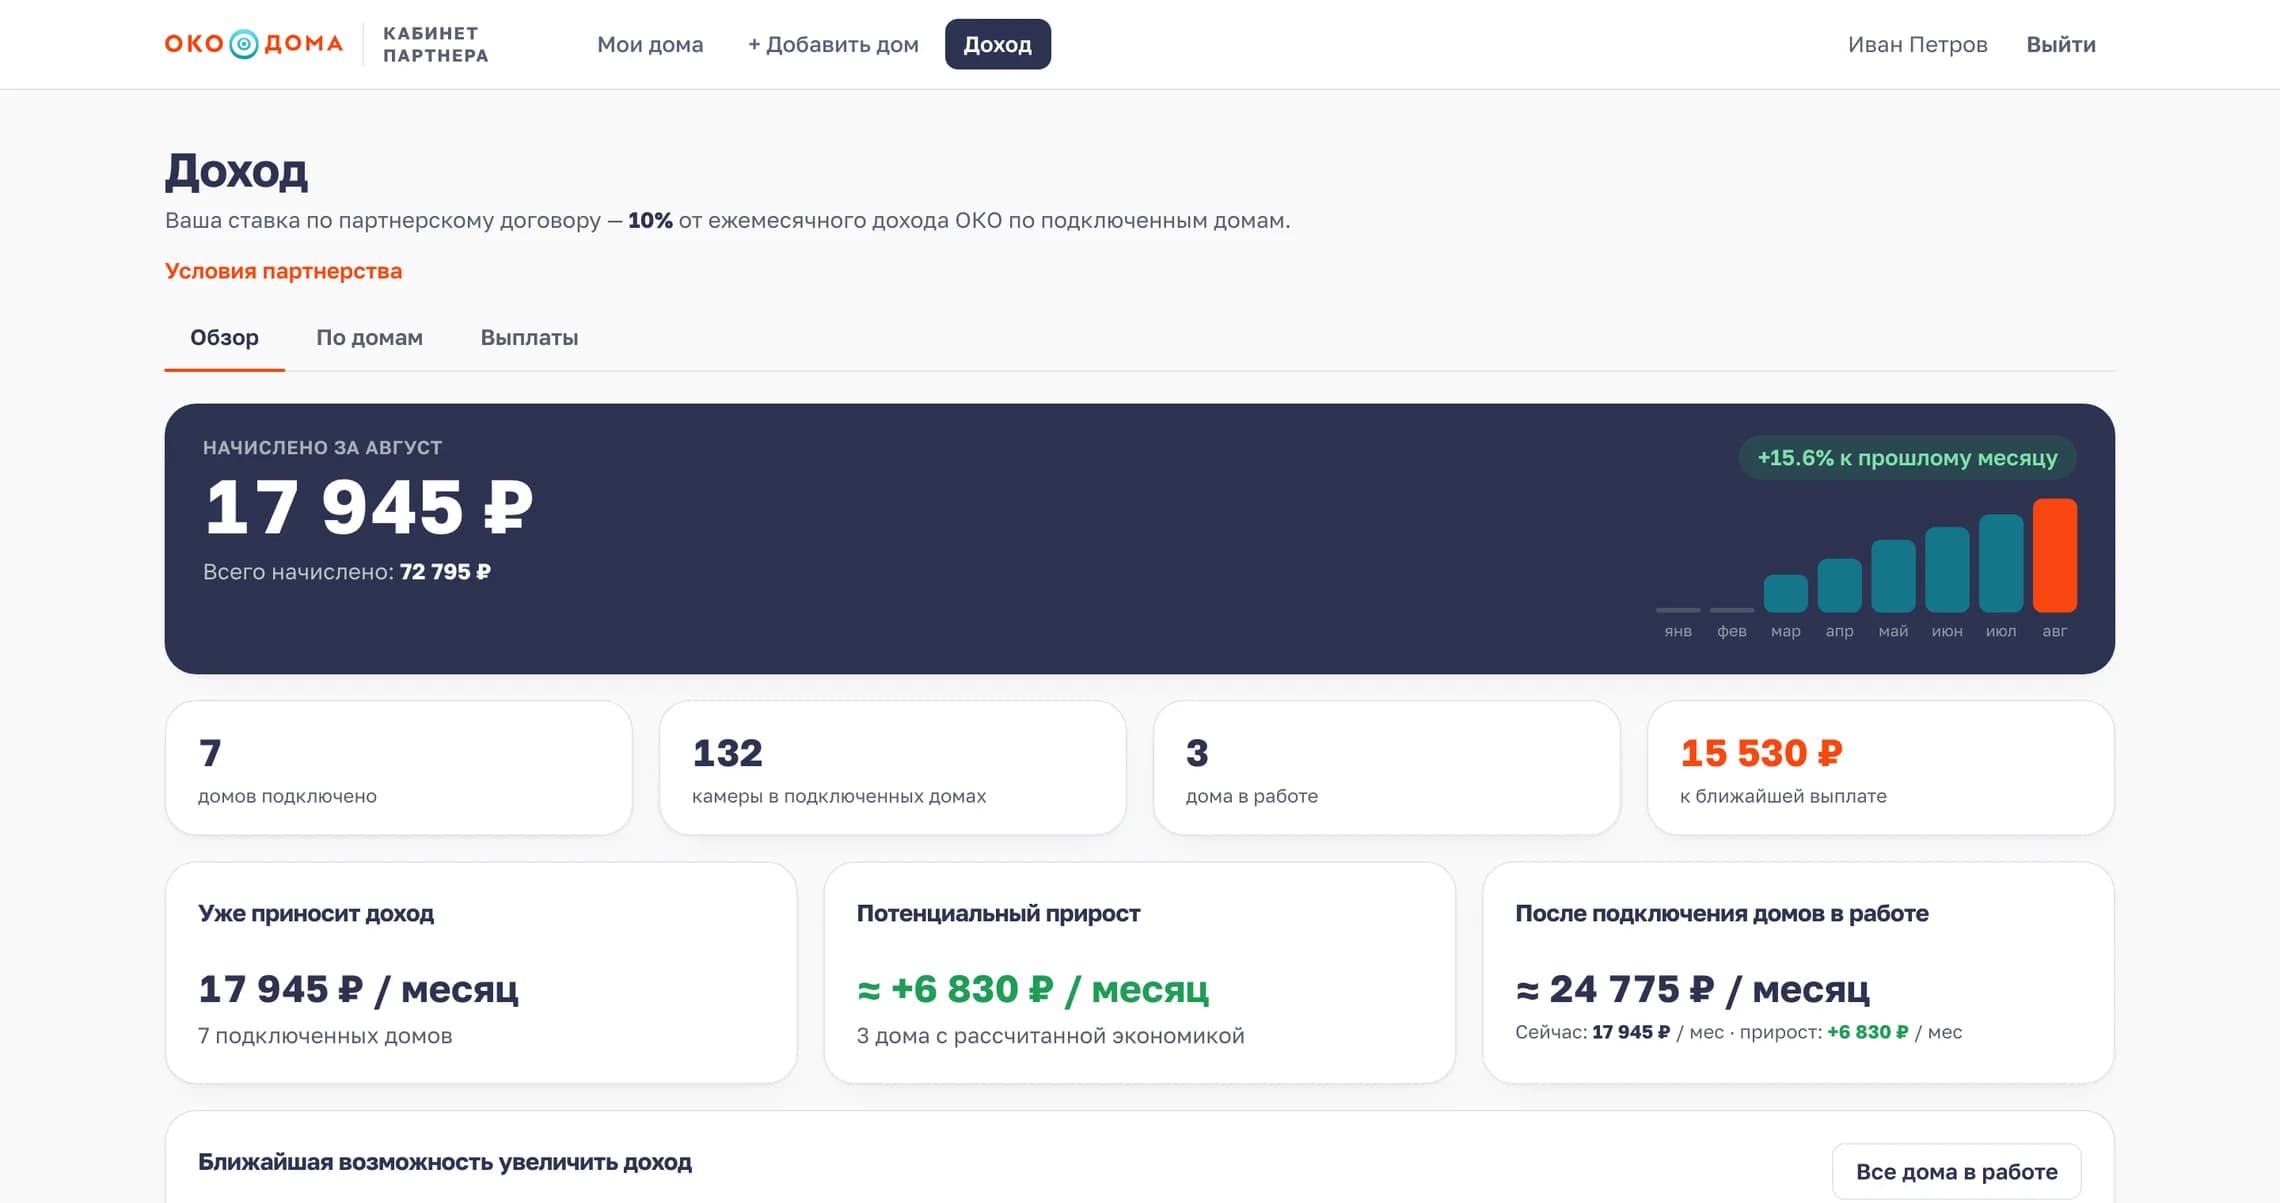The image size is (2280, 1203).
Task: Open the Потенциальный прирост card
Action: (1139, 973)
